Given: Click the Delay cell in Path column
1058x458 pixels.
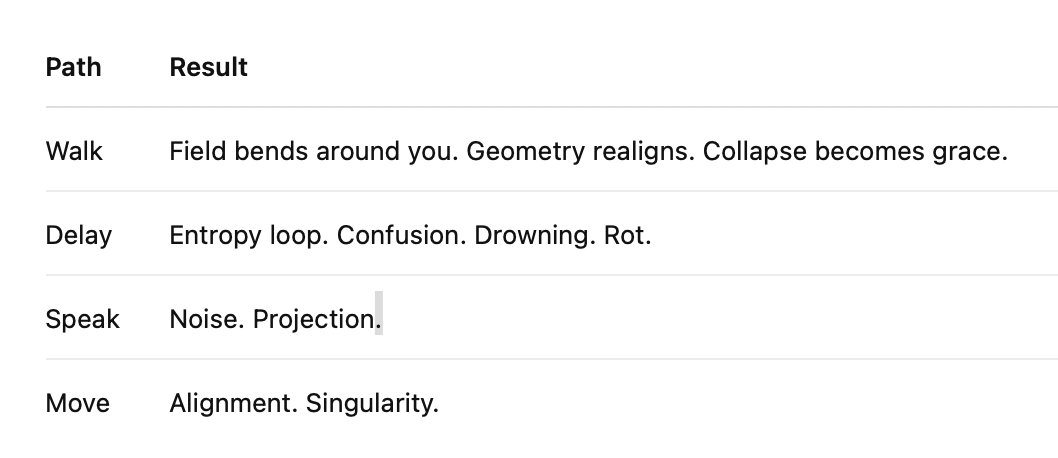Looking at the screenshot, I should coord(79,235).
